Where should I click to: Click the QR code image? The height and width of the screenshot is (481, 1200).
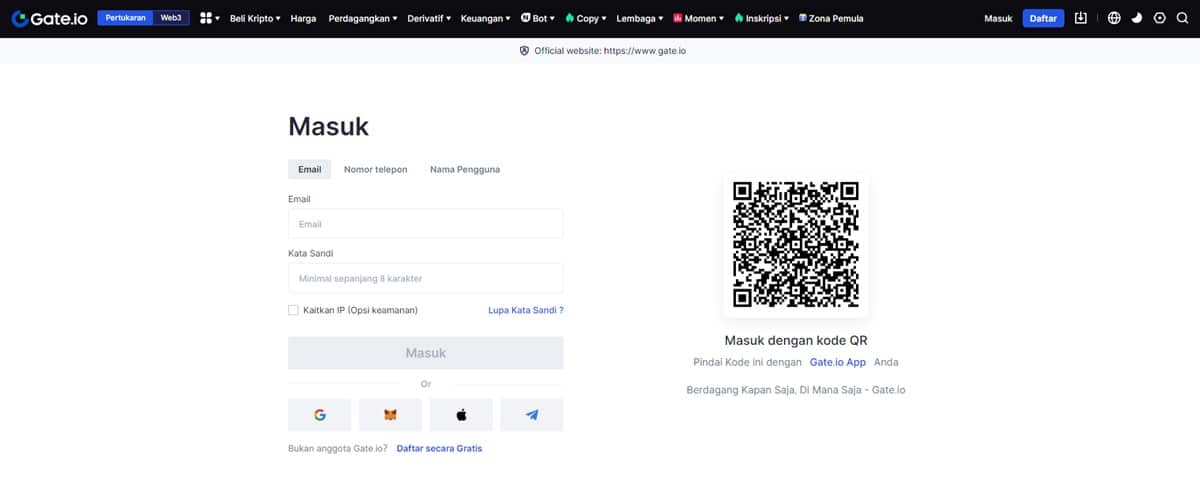(795, 245)
